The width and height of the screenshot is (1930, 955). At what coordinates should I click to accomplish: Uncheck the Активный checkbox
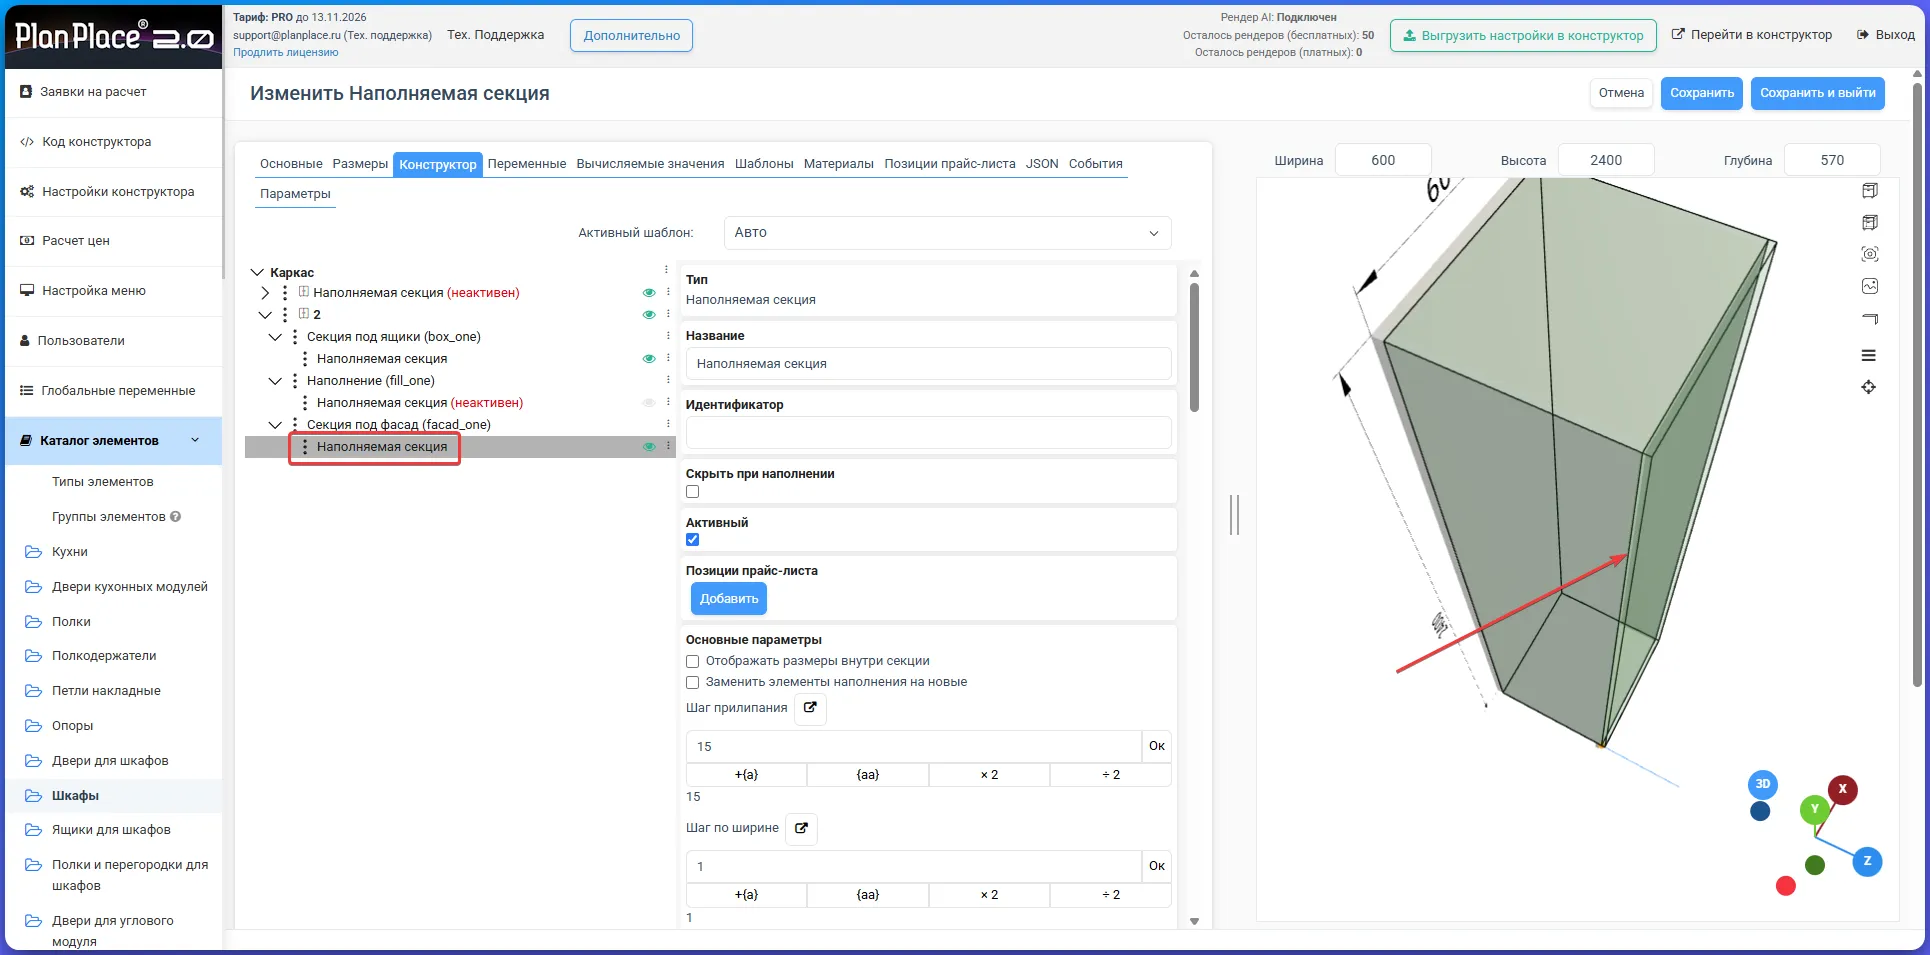coord(692,540)
